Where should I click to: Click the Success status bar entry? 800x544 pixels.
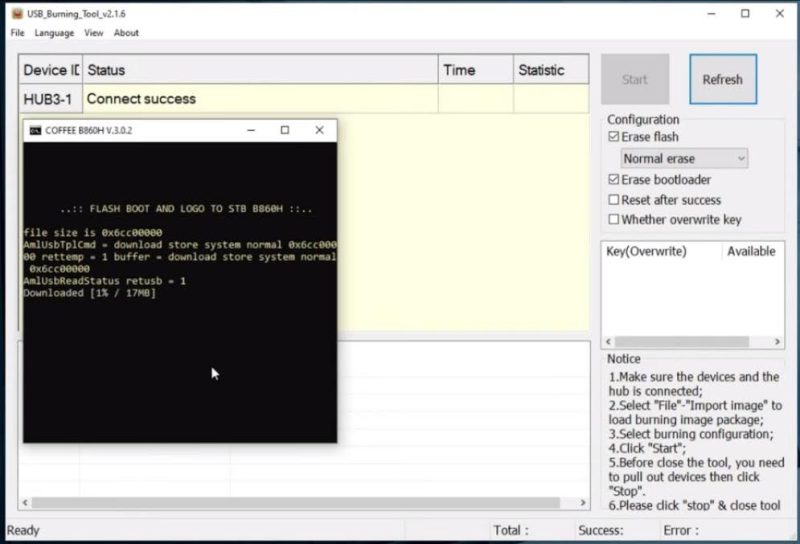point(601,531)
